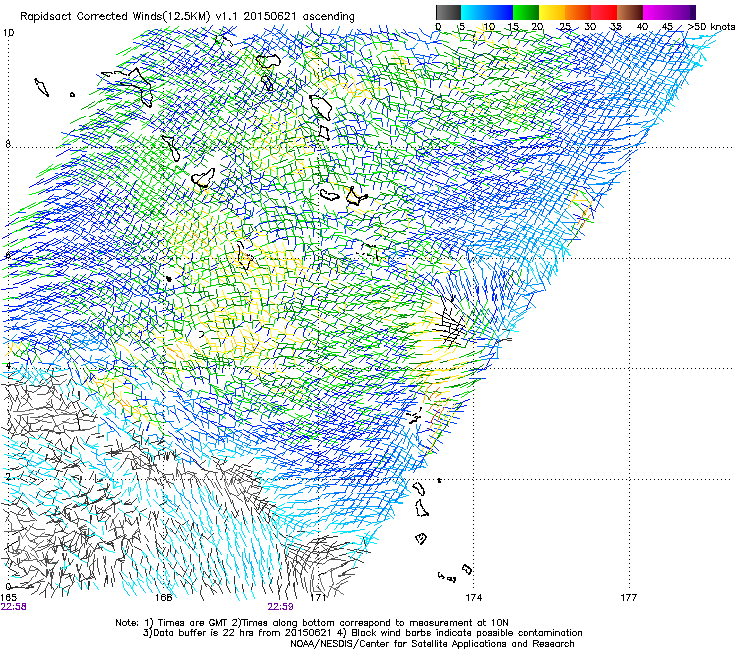Select the blue 5-15 knots legend swatch

click(487, 12)
